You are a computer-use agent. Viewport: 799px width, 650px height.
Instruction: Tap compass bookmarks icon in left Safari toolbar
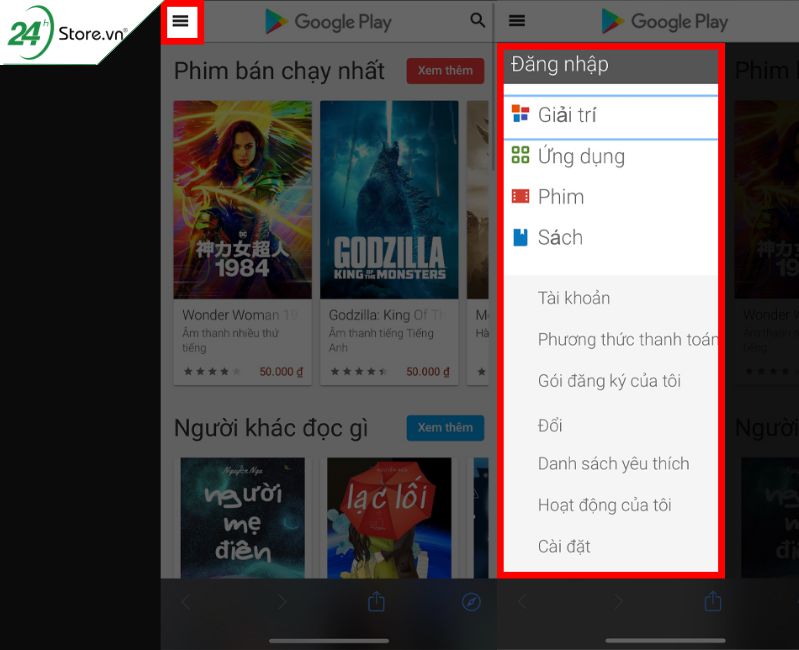tap(471, 602)
